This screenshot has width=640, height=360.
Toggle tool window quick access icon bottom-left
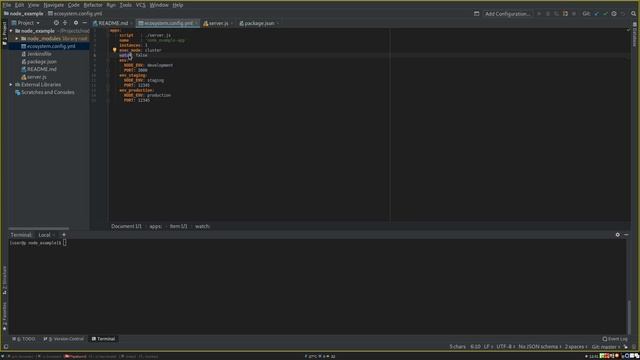(x=6, y=347)
